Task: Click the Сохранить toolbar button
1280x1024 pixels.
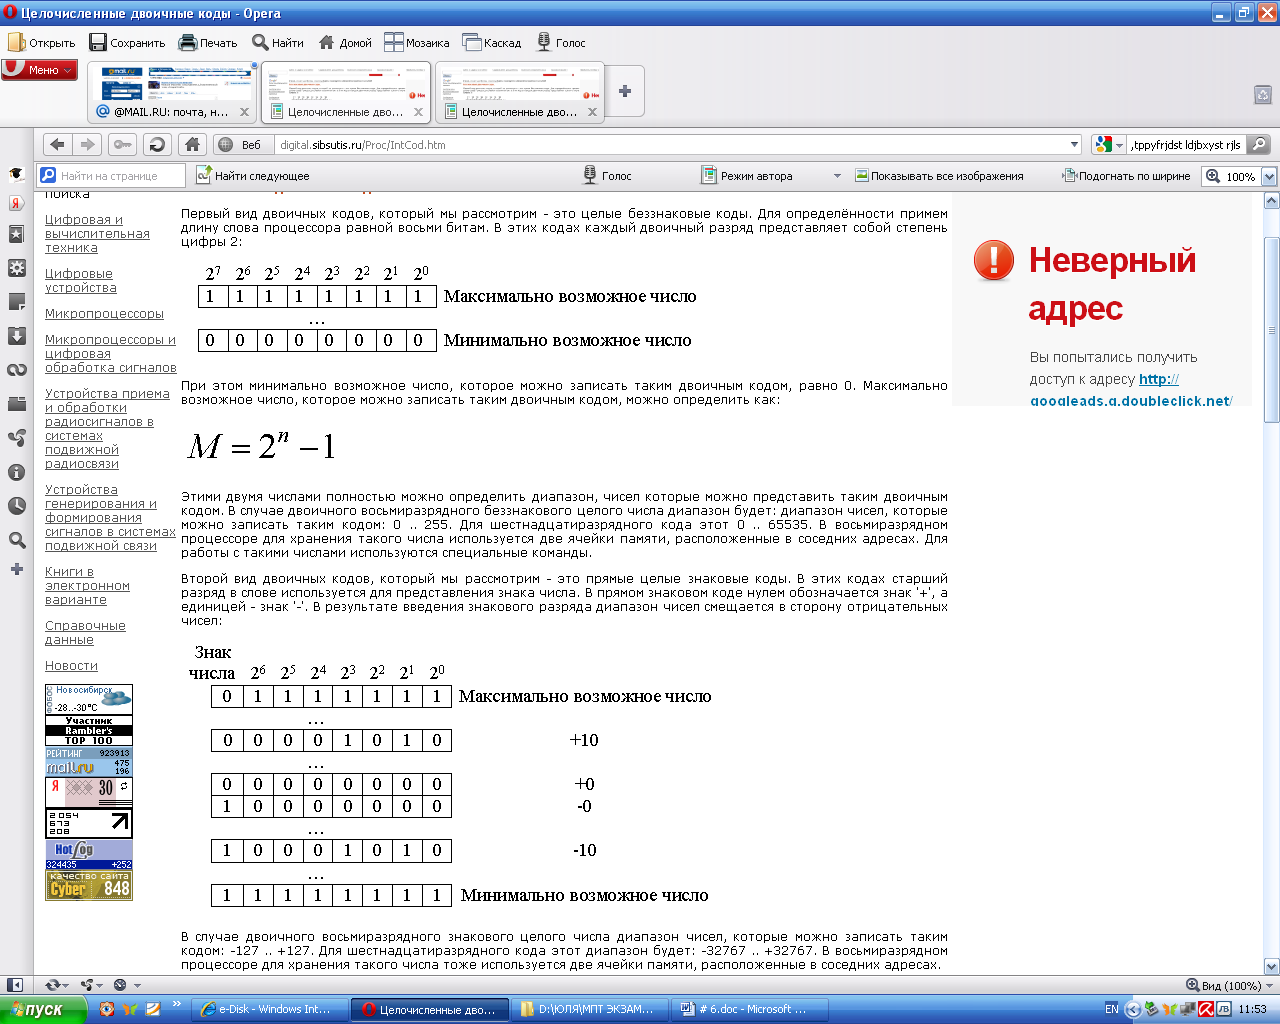Action: click(127, 42)
